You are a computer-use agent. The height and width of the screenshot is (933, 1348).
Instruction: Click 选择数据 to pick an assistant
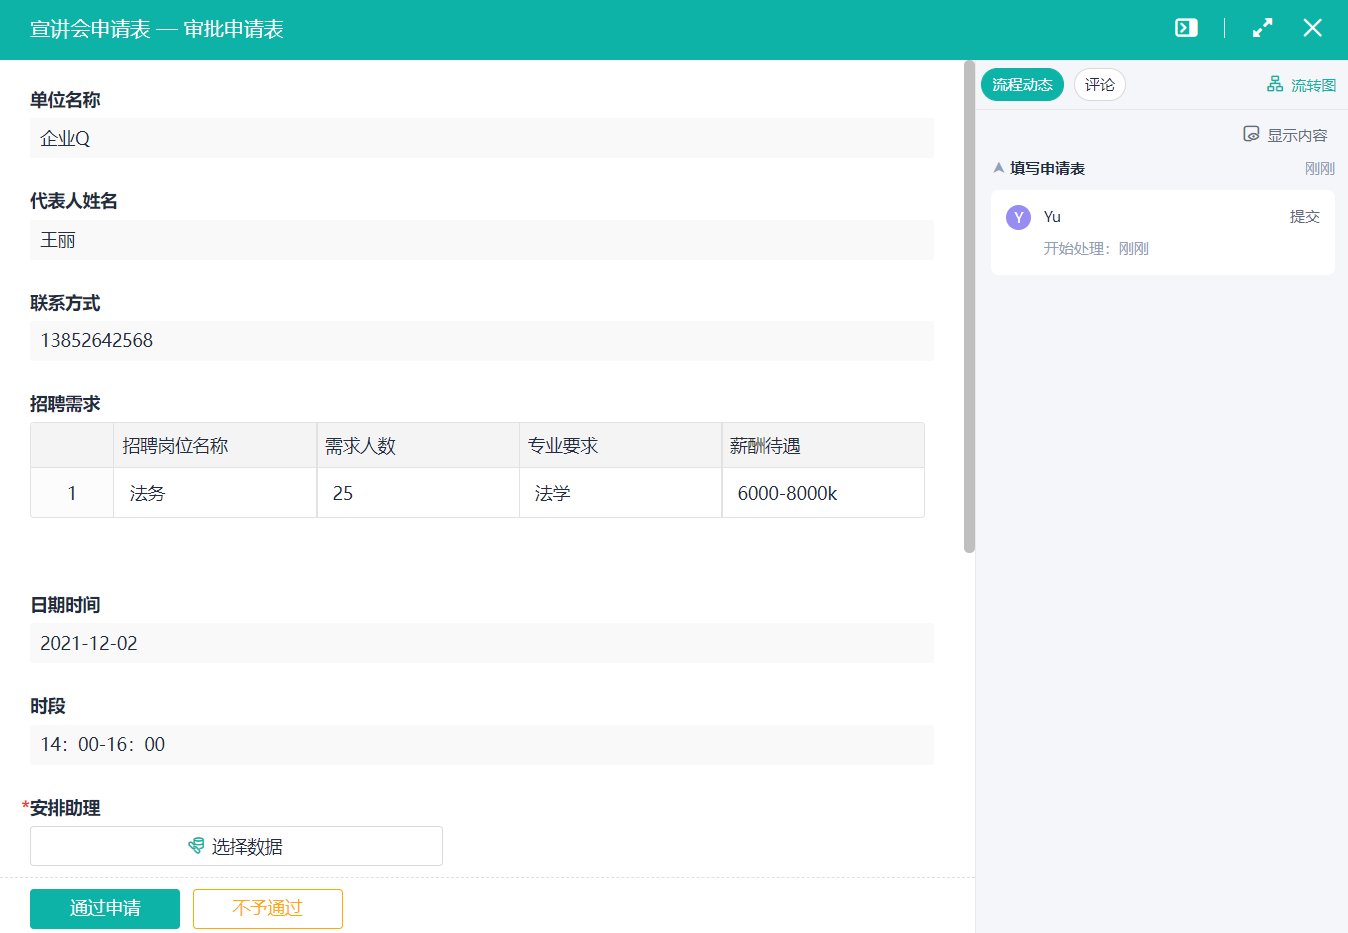click(236, 846)
